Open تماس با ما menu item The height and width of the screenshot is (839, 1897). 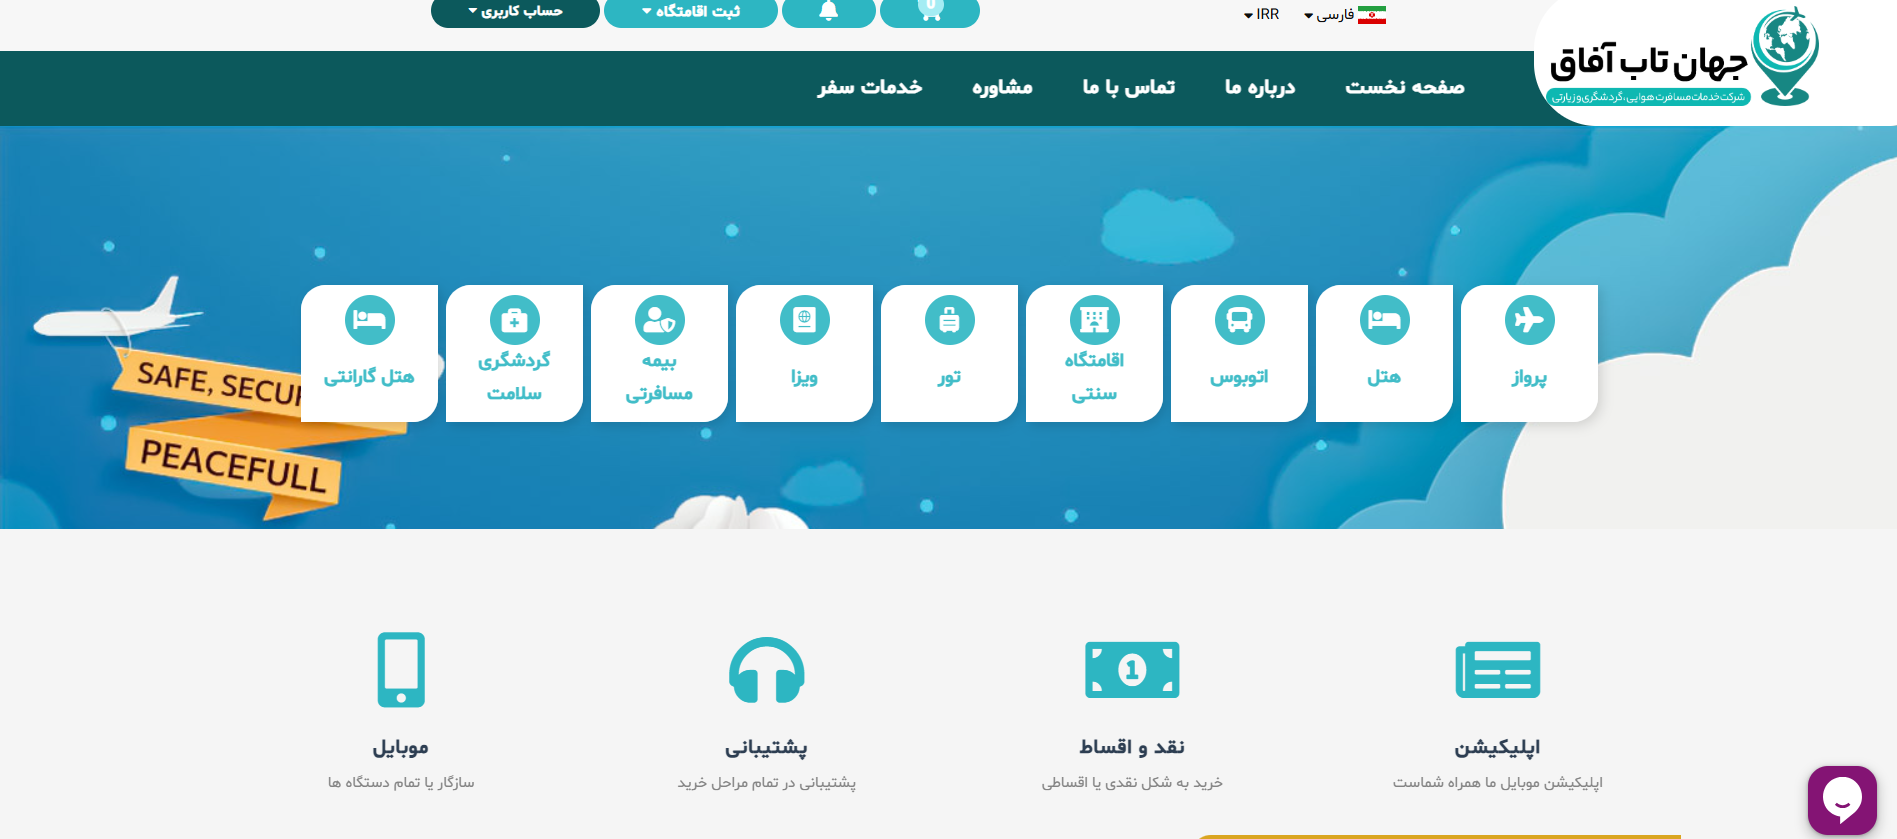(1128, 87)
